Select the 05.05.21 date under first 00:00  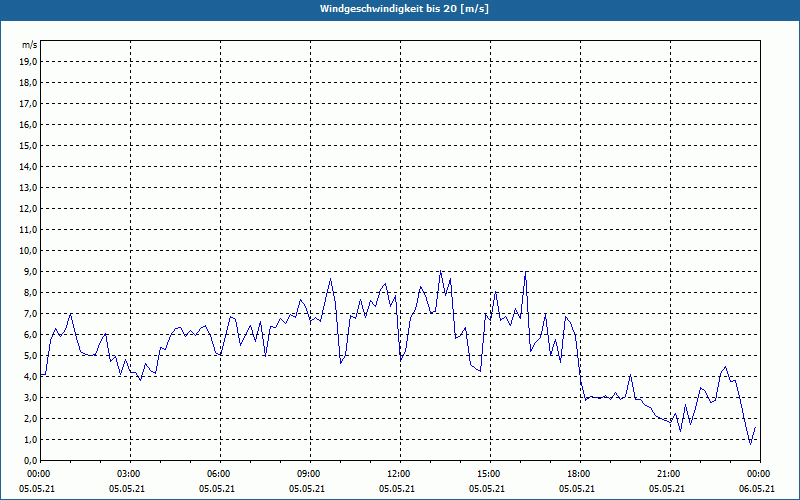37,489
